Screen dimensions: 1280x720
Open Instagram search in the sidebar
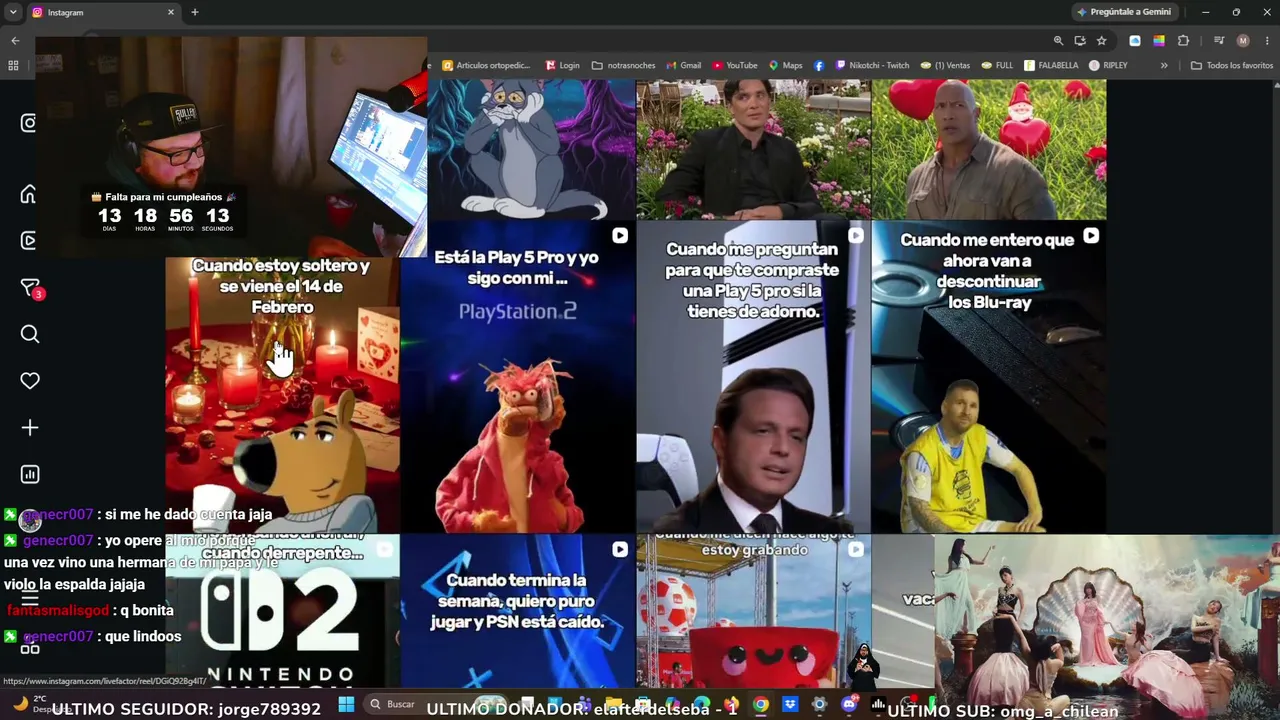[x=30, y=334]
